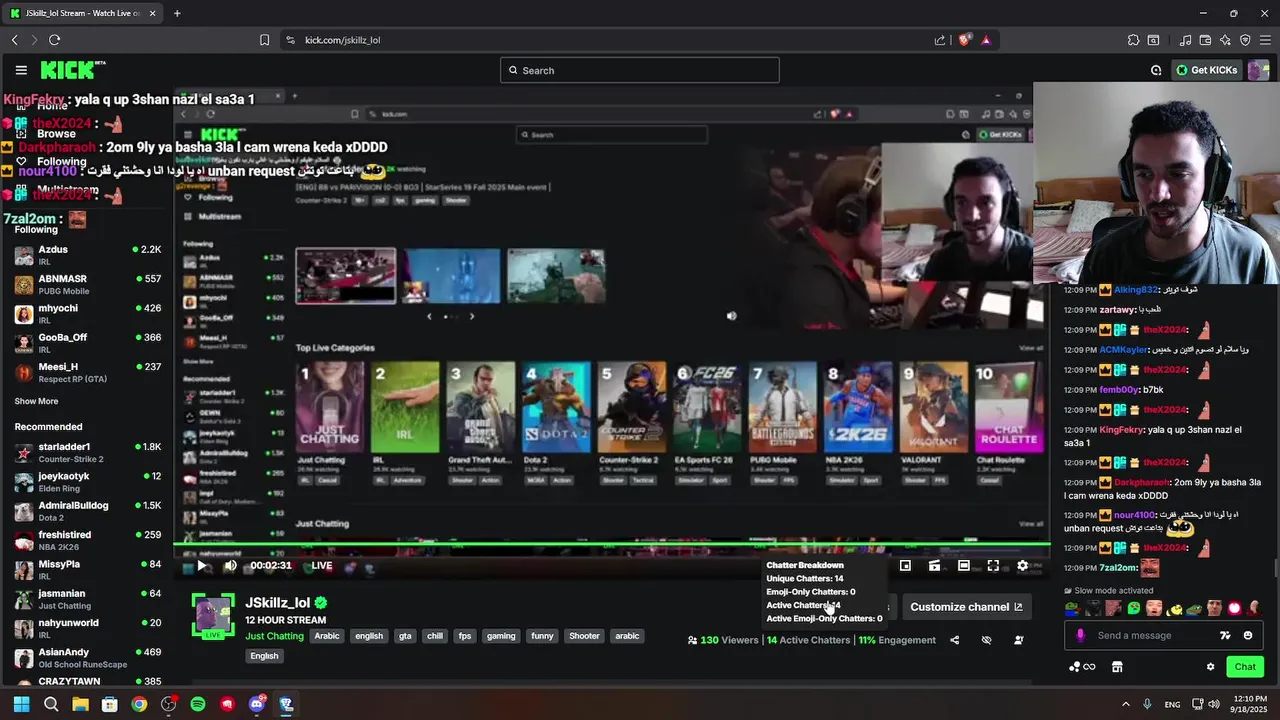Select the fps tag
This screenshot has height=720, width=1280.
point(464,636)
